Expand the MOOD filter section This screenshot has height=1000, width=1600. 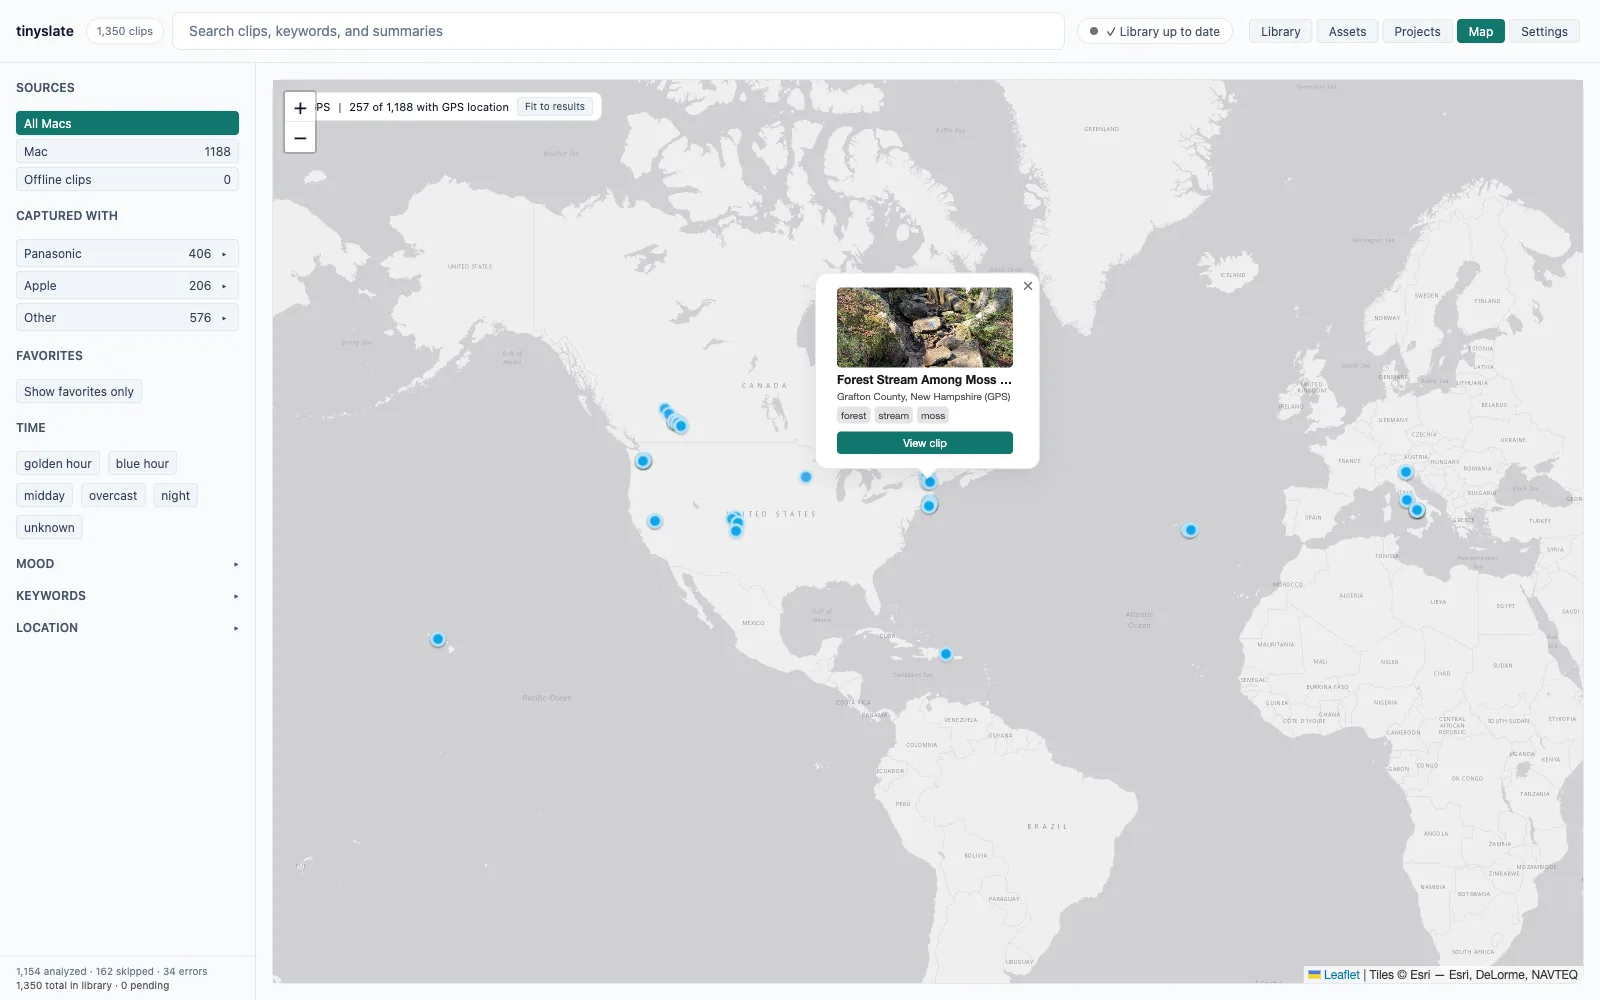pyautogui.click(x=127, y=564)
